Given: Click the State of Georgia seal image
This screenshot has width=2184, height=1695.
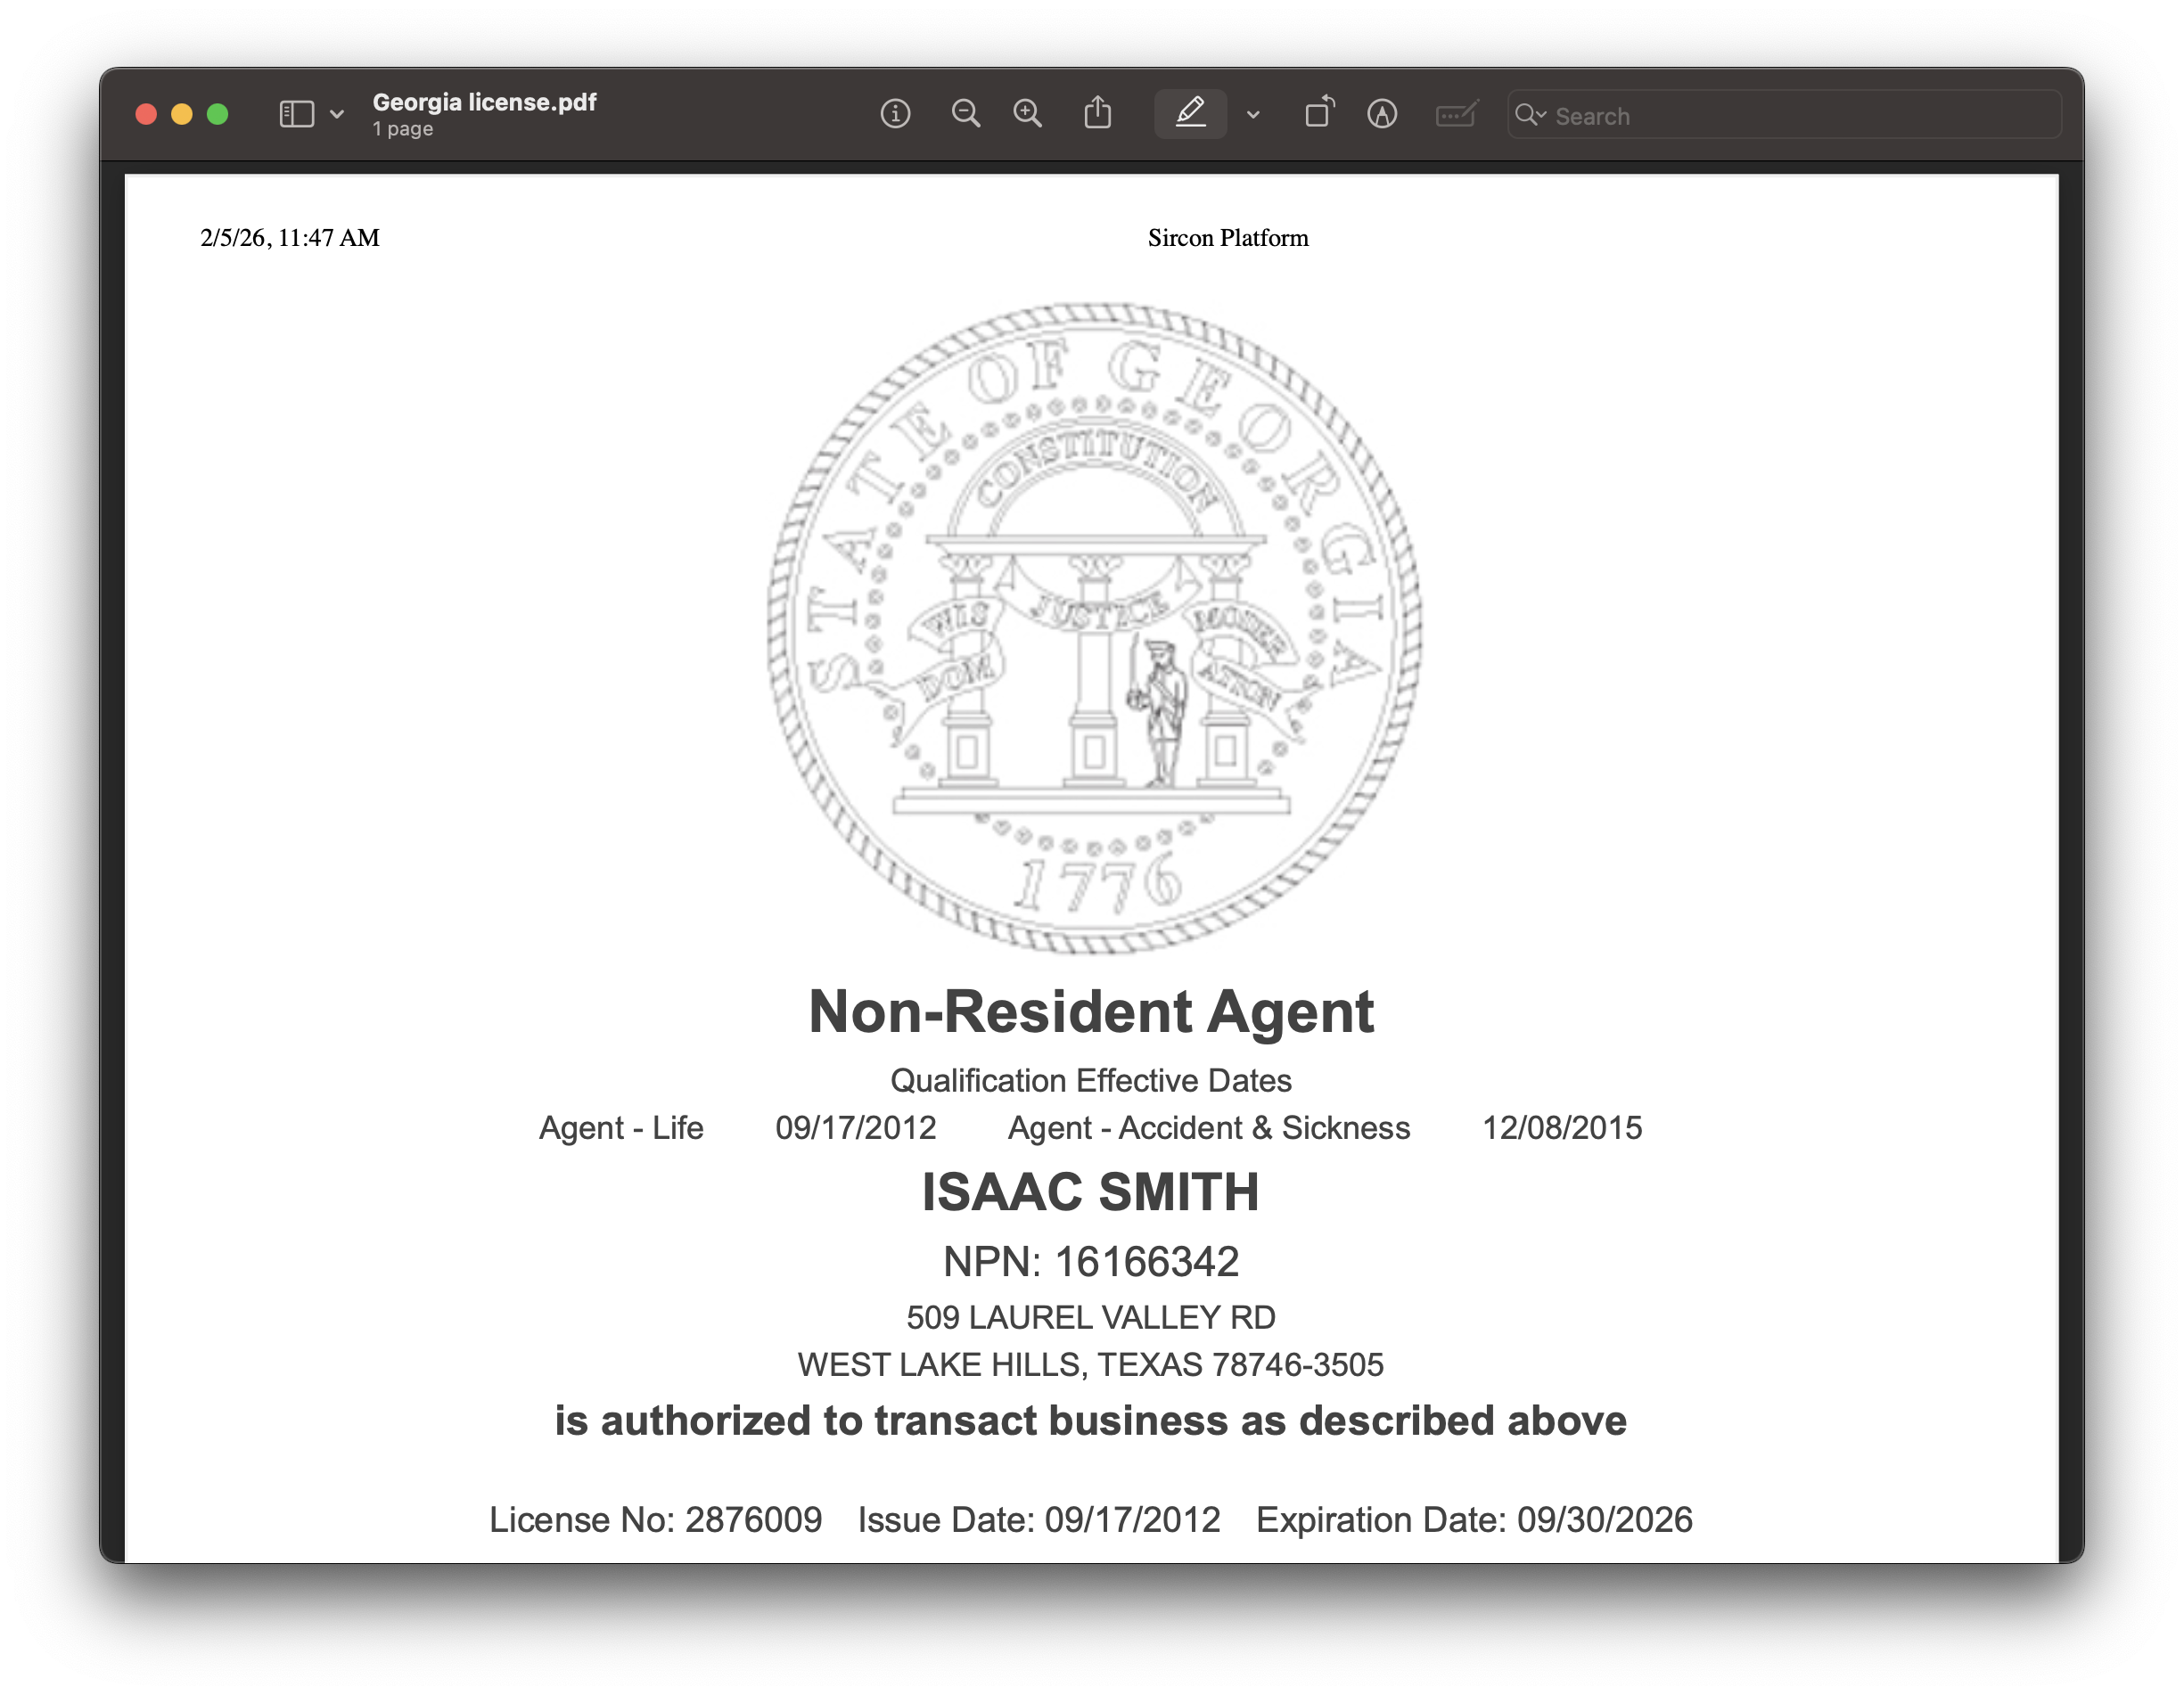Looking at the screenshot, I should (x=1094, y=628).
